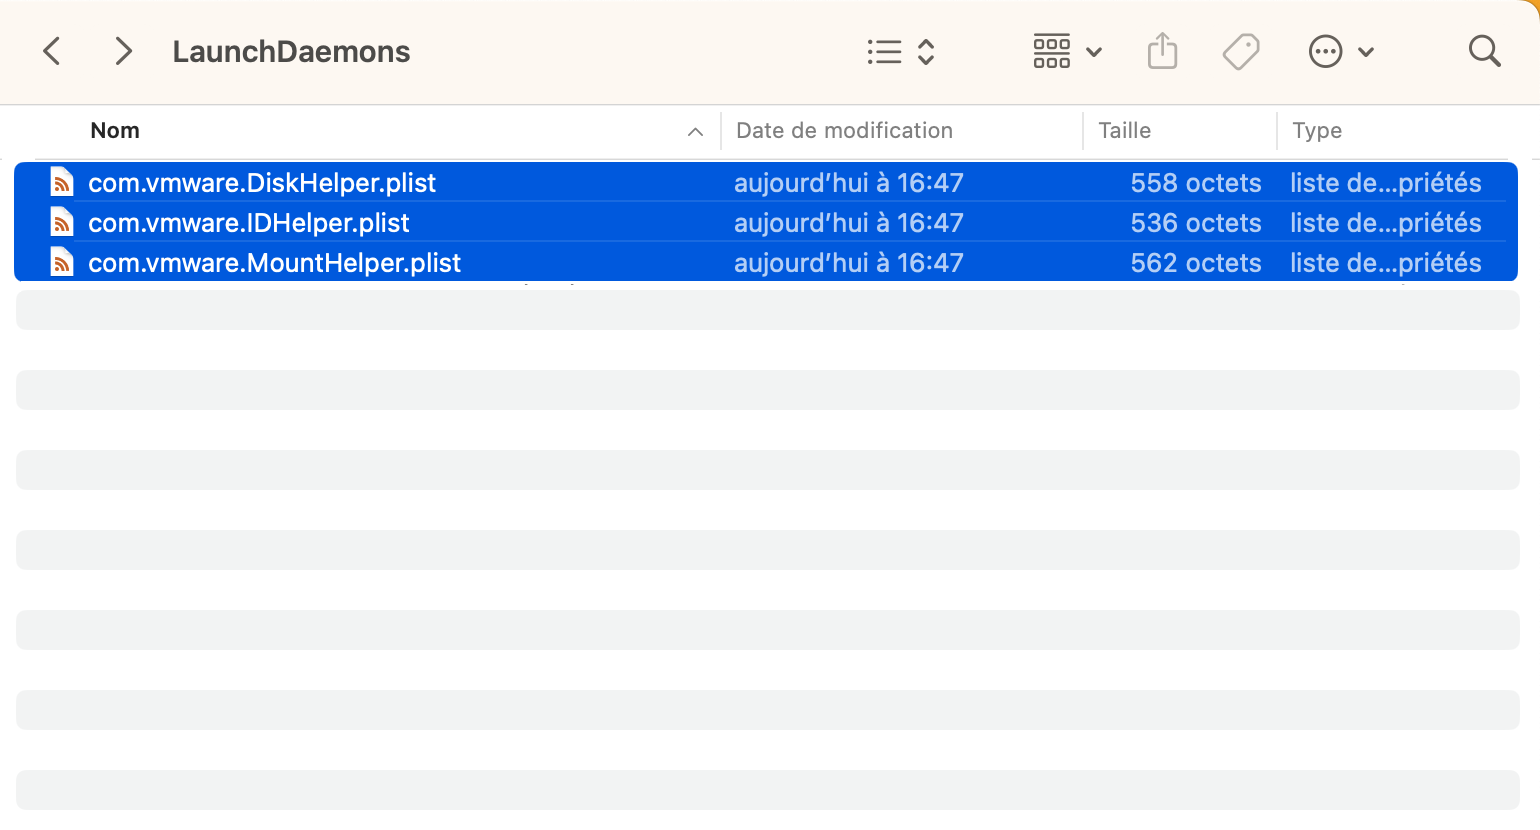
Task: Select com.vmware.DiskHelper.plist file
Action: (x=262, y=183)
